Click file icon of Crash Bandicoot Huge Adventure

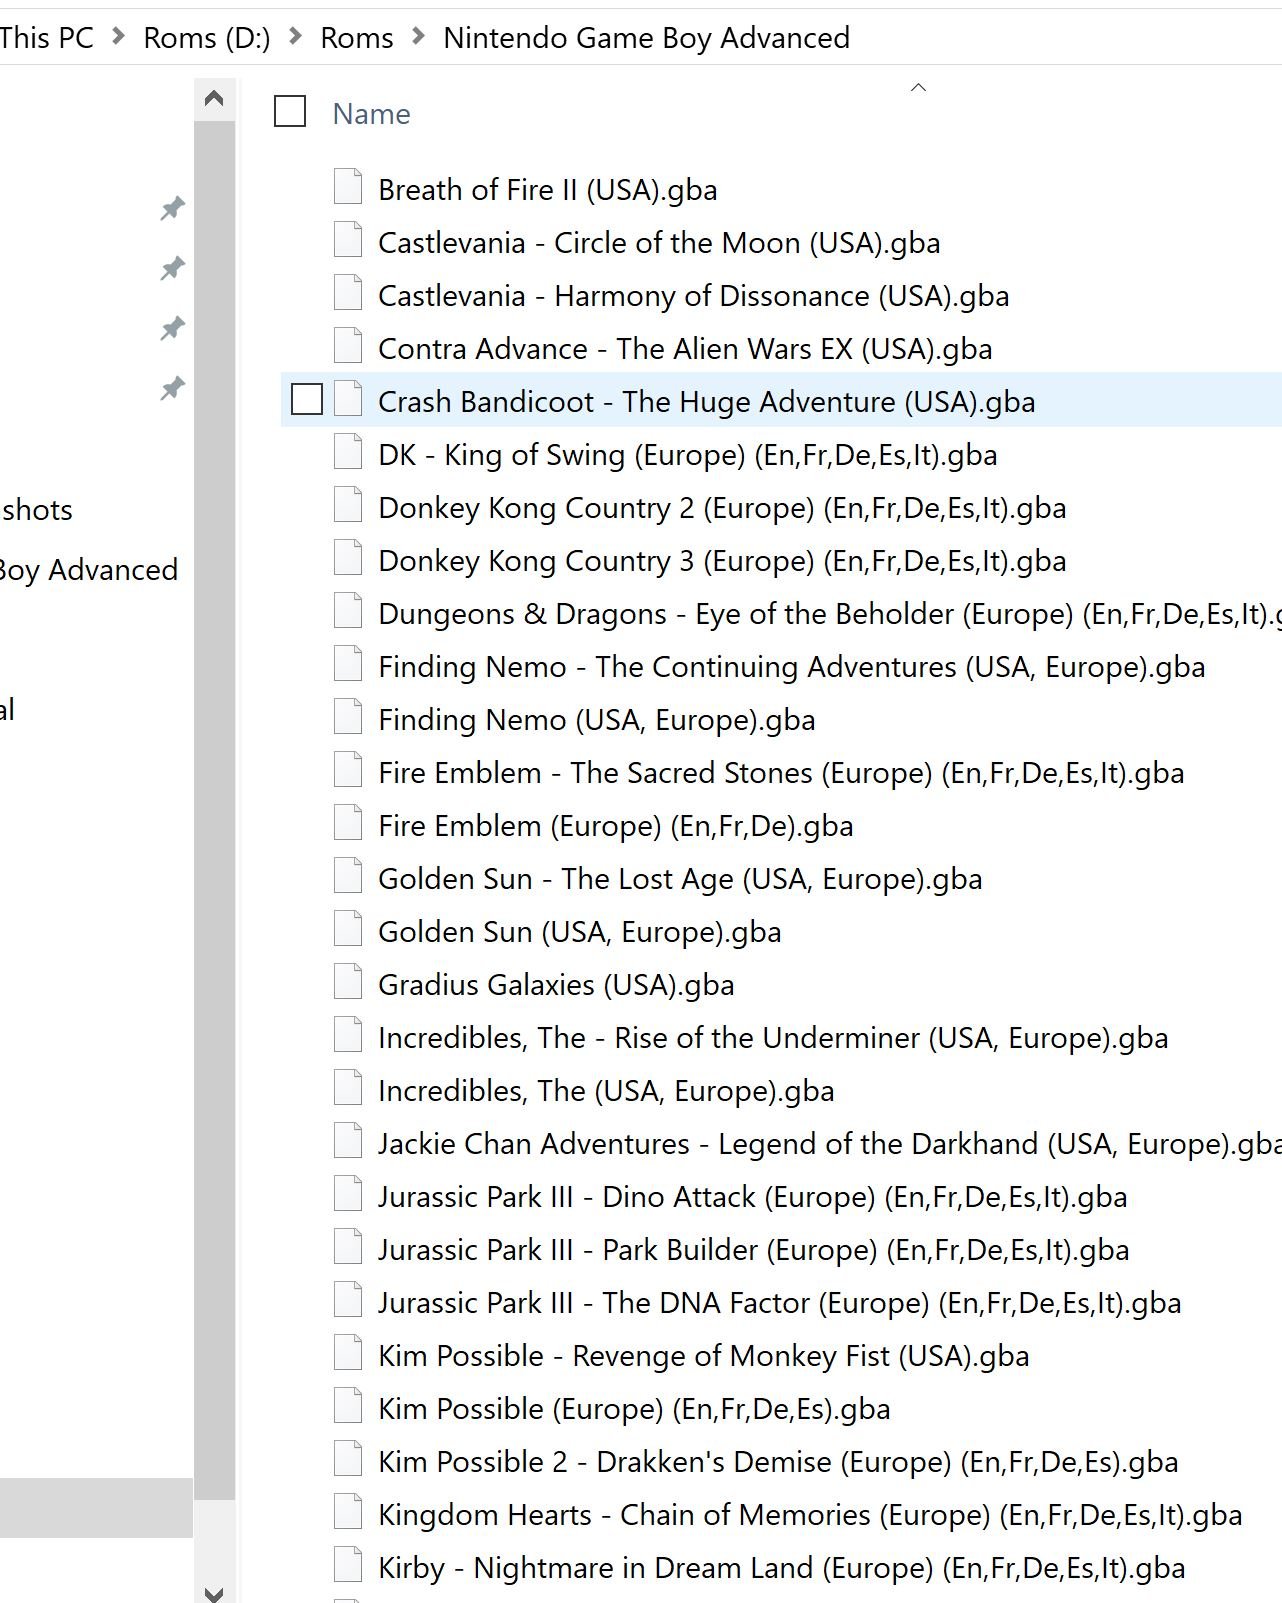tap(347, 399)
